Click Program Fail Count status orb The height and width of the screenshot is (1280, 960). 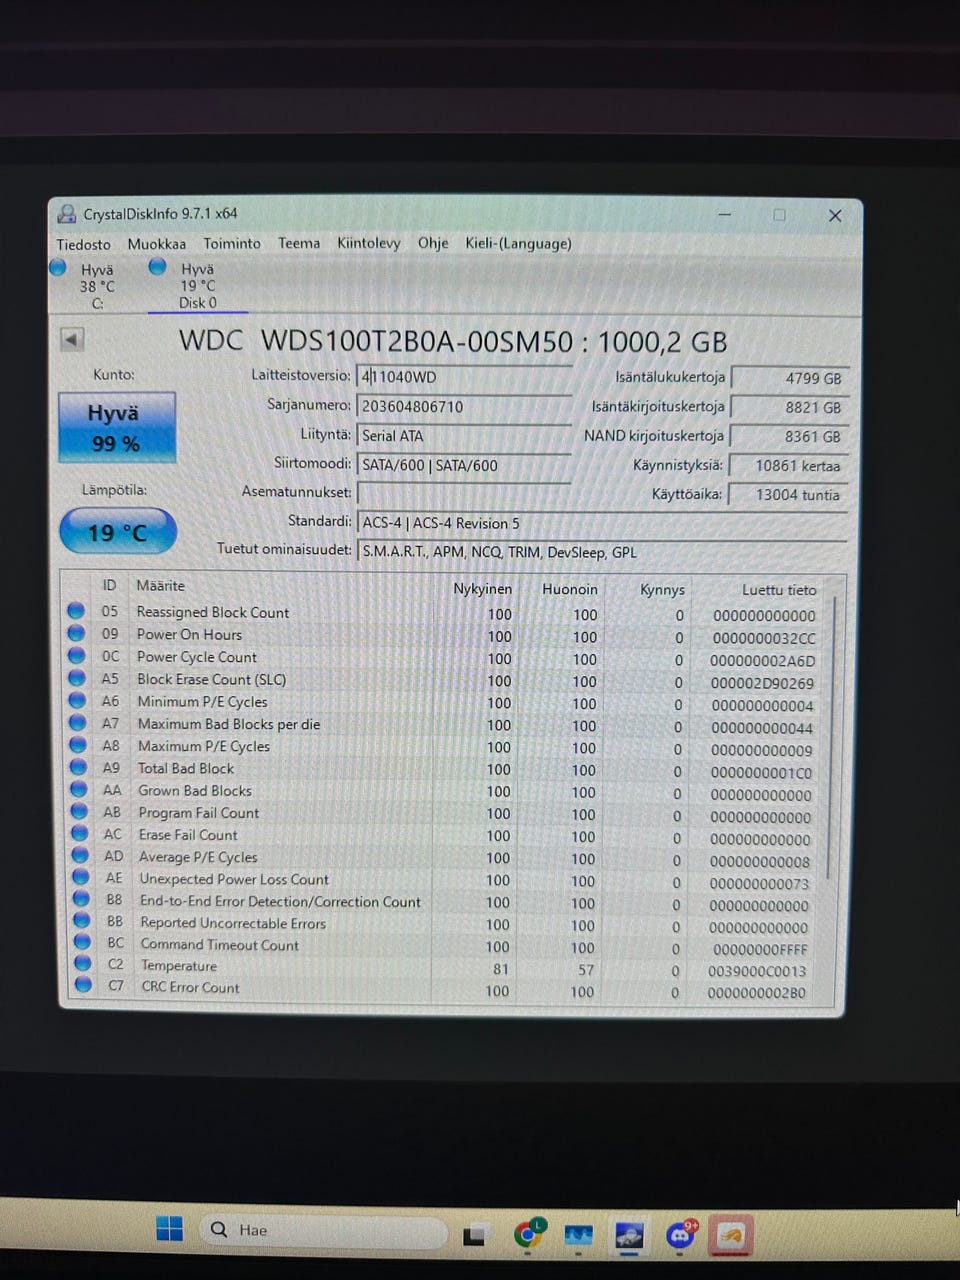pyautogui.click(x=79, y=812)
